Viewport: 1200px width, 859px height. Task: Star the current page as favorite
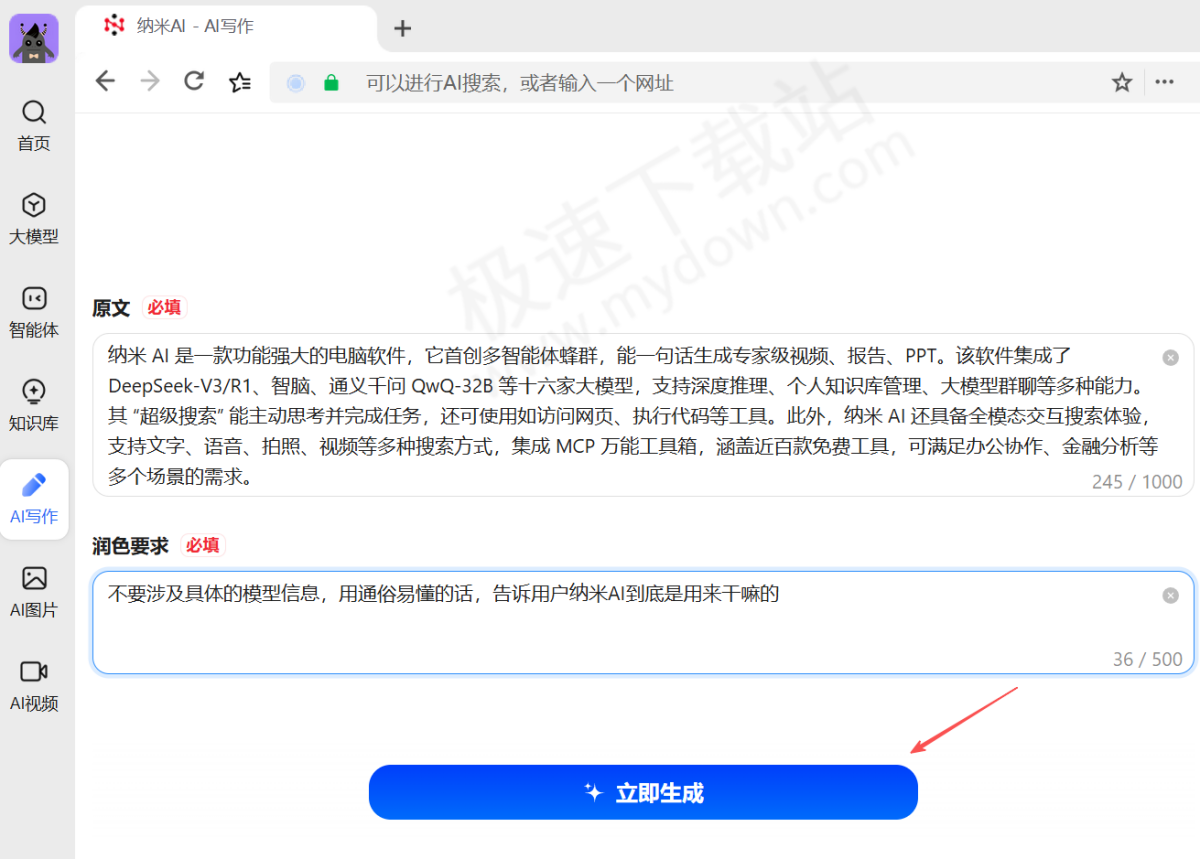click(1121, 83)
